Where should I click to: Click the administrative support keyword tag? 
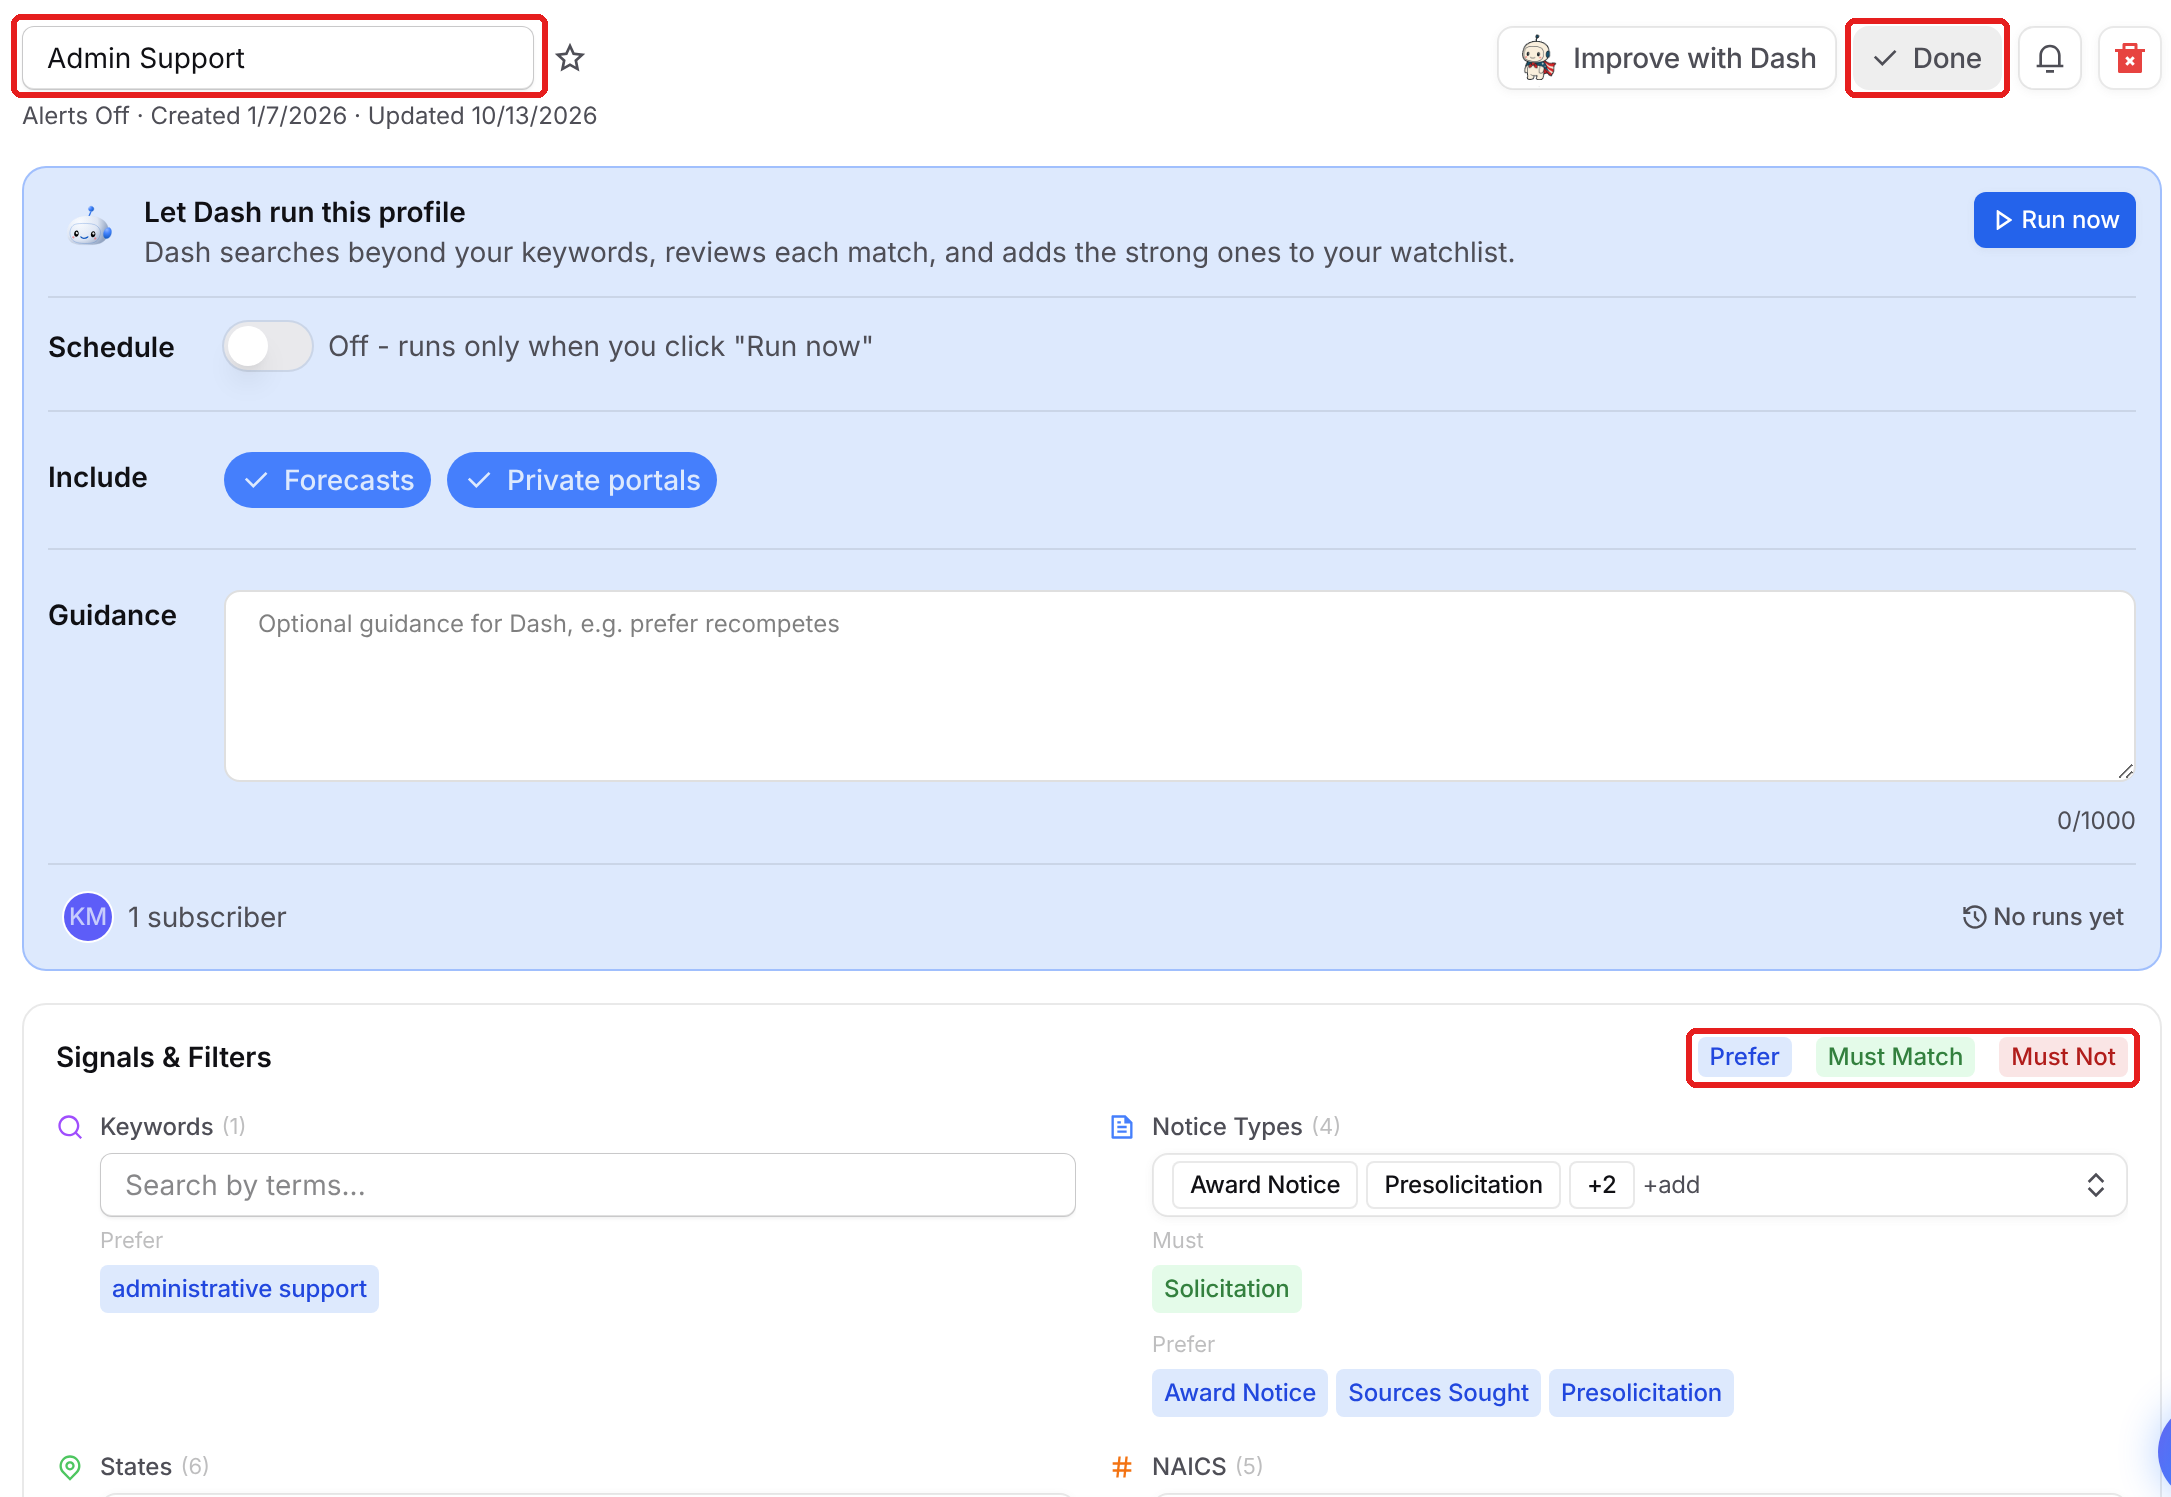[x=239, y=1289]
